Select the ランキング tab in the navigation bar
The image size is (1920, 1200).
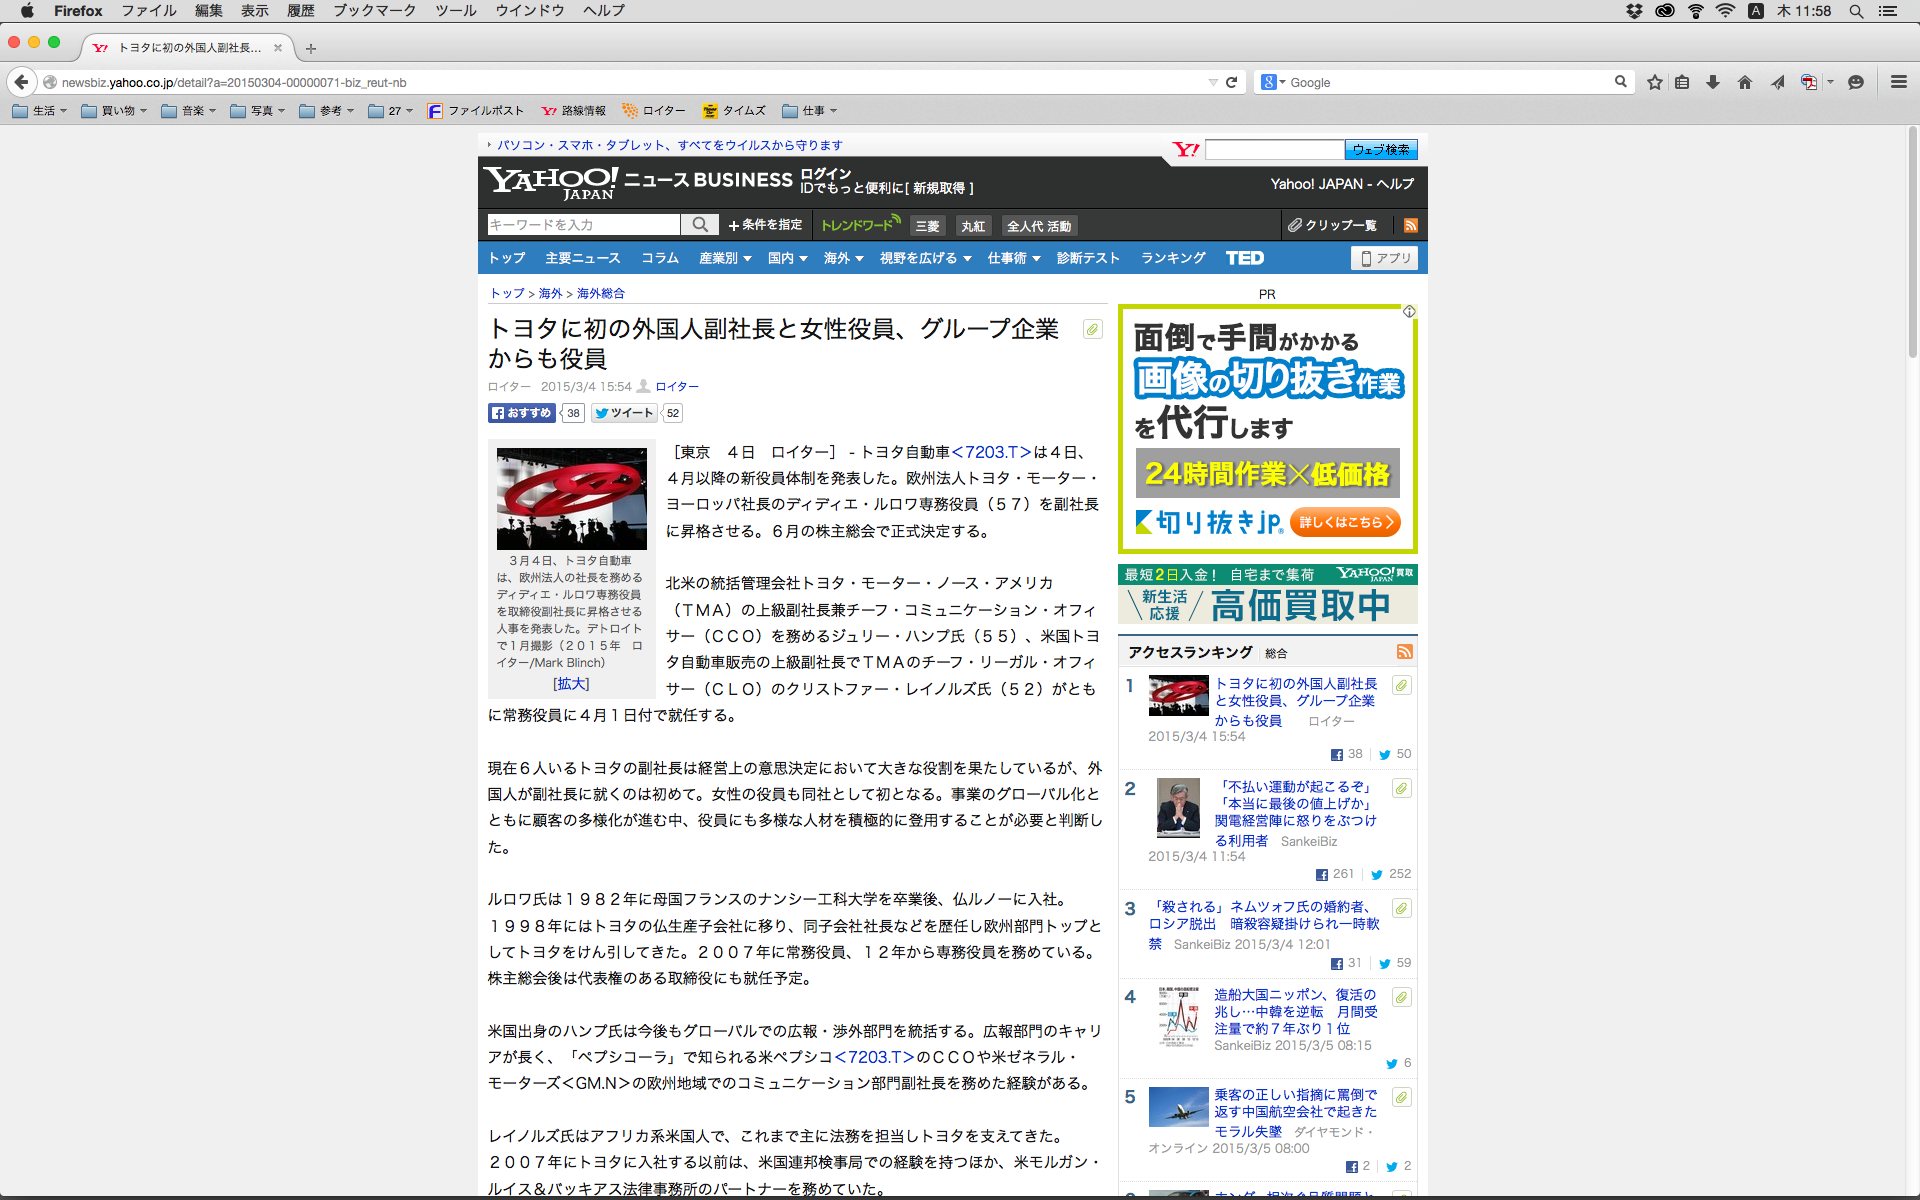pyautogui.click(x=1173, y=258)
